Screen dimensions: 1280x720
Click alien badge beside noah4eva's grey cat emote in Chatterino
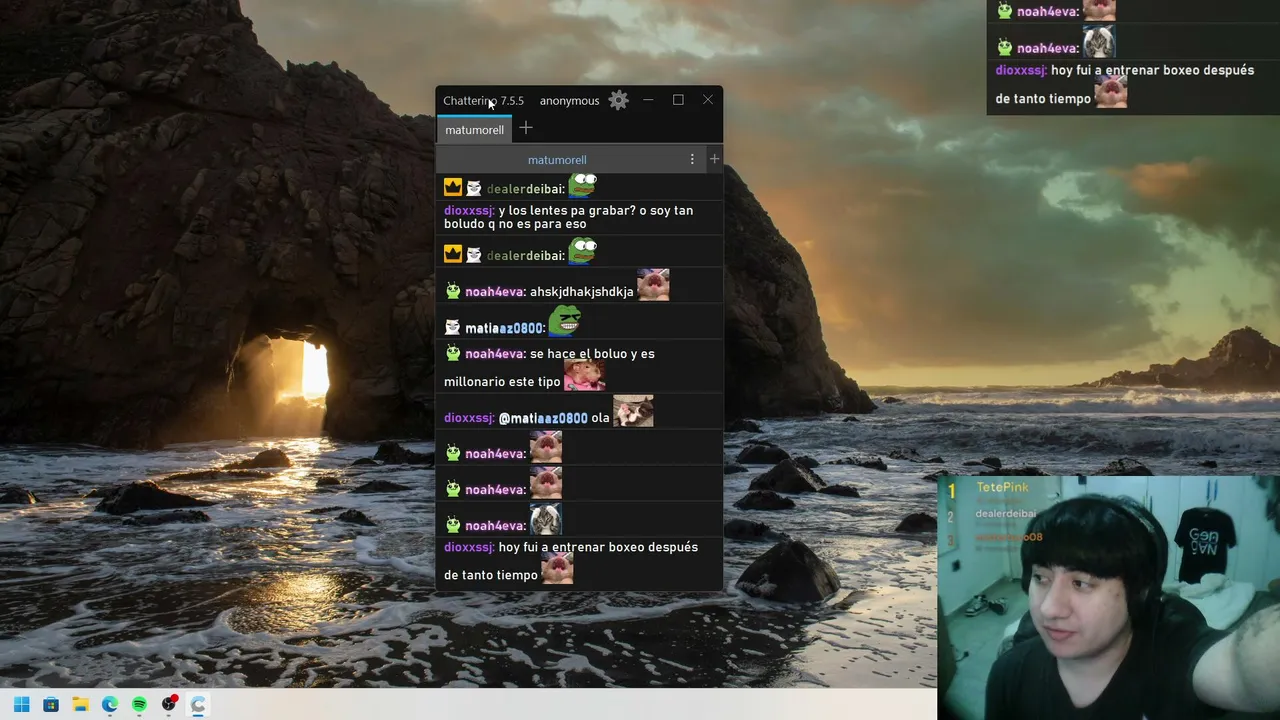[x=453, y=525]
